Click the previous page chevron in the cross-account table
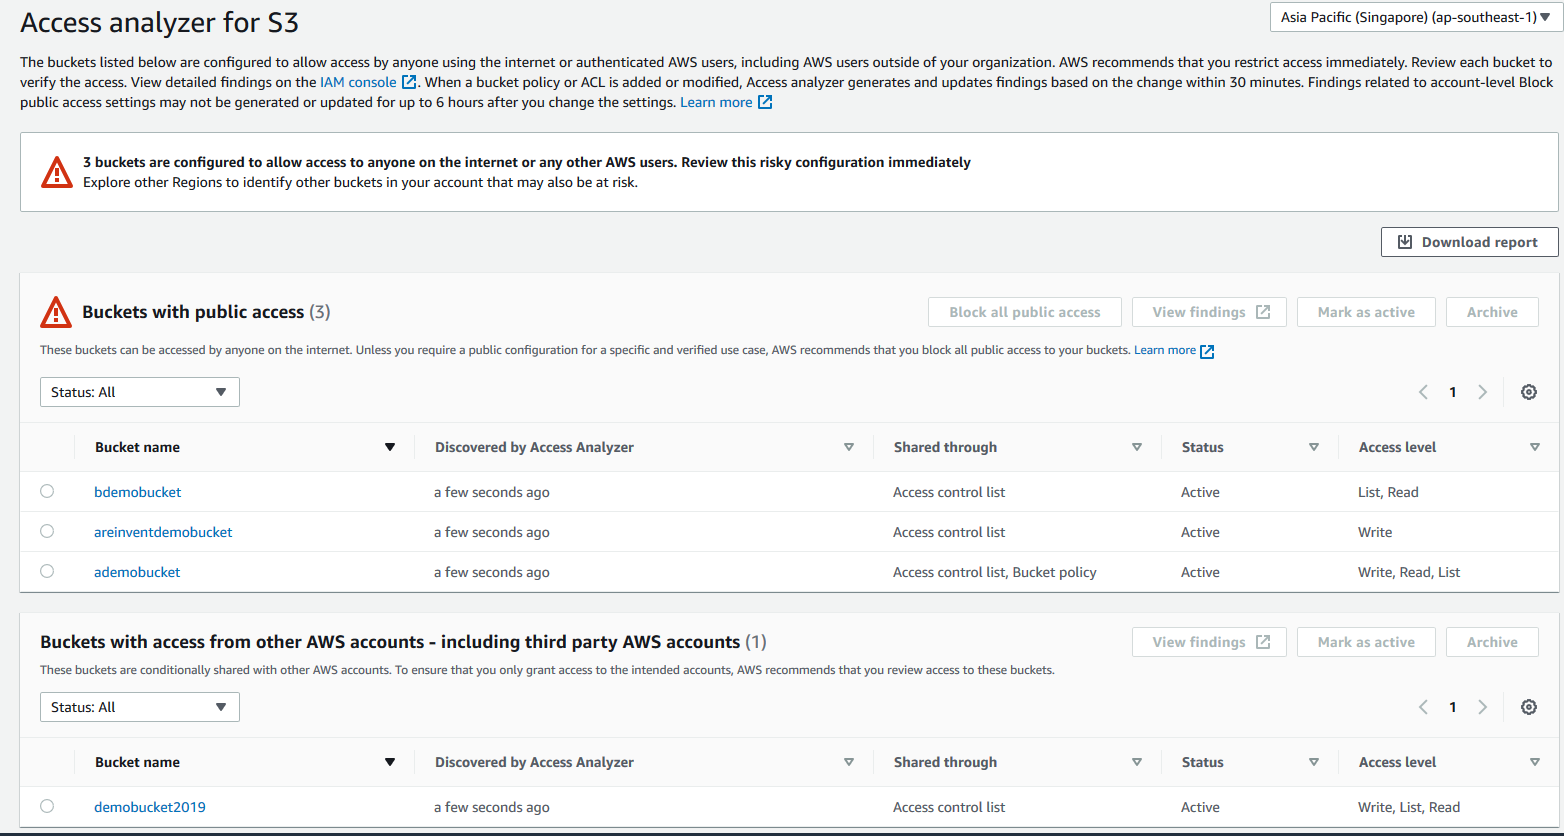Viewport: 1564px width, 836px height. click(1423, 706)
